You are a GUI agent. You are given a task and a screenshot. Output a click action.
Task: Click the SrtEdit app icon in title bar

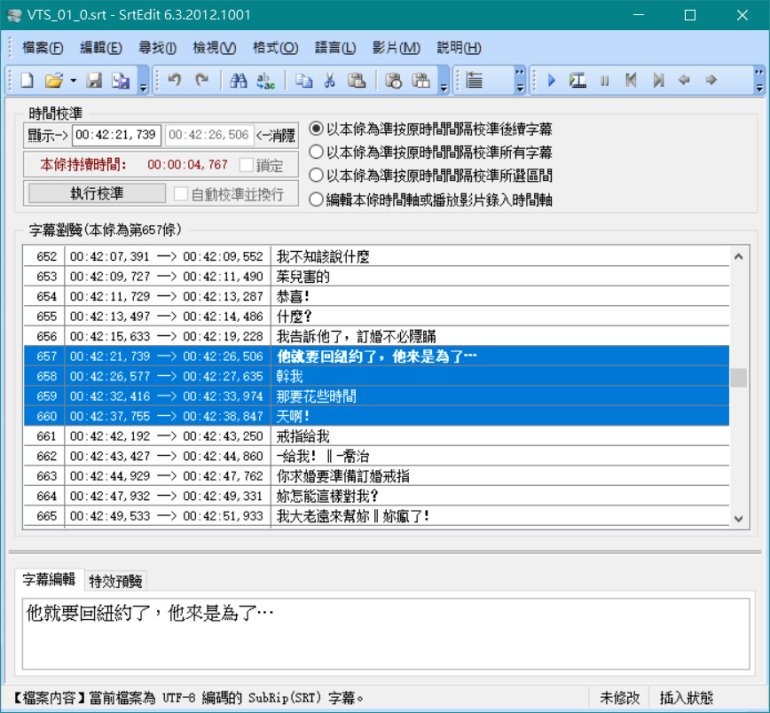(x=14, y=15)
